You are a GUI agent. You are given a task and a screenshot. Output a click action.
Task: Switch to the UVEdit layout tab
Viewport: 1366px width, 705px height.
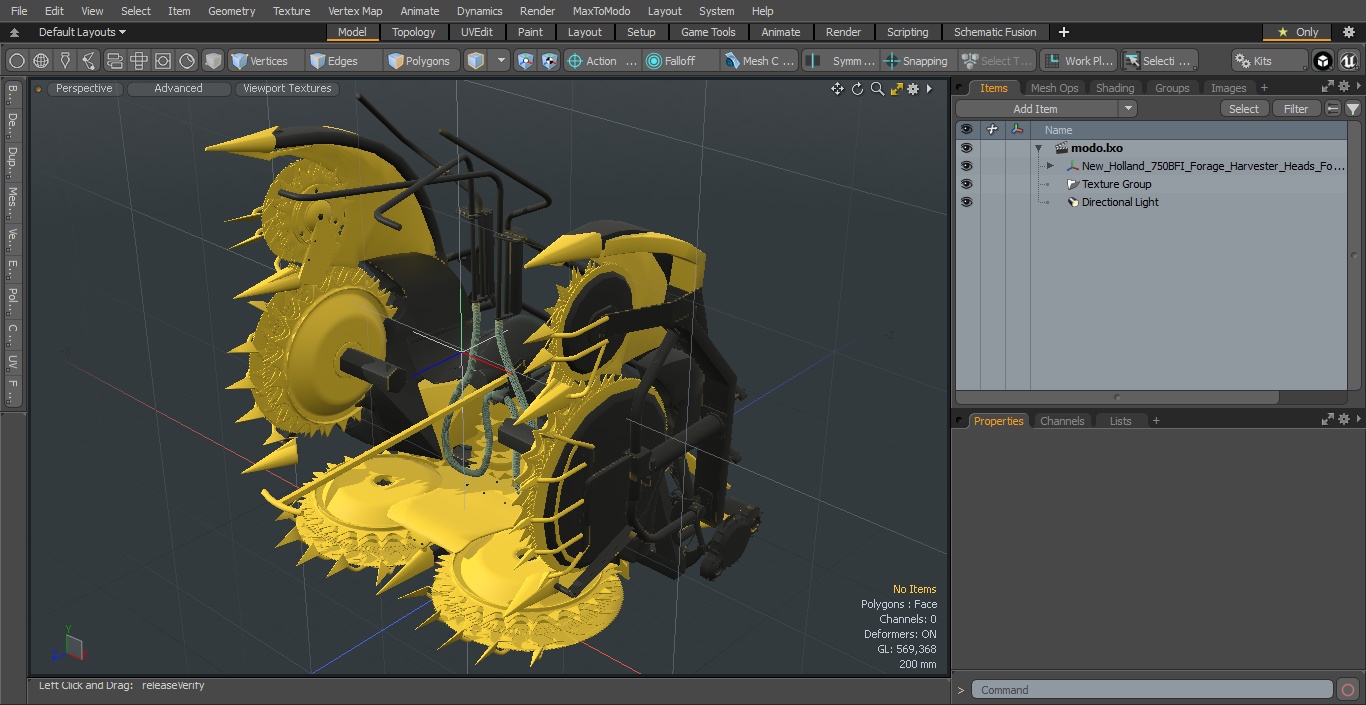coord(477,32)
